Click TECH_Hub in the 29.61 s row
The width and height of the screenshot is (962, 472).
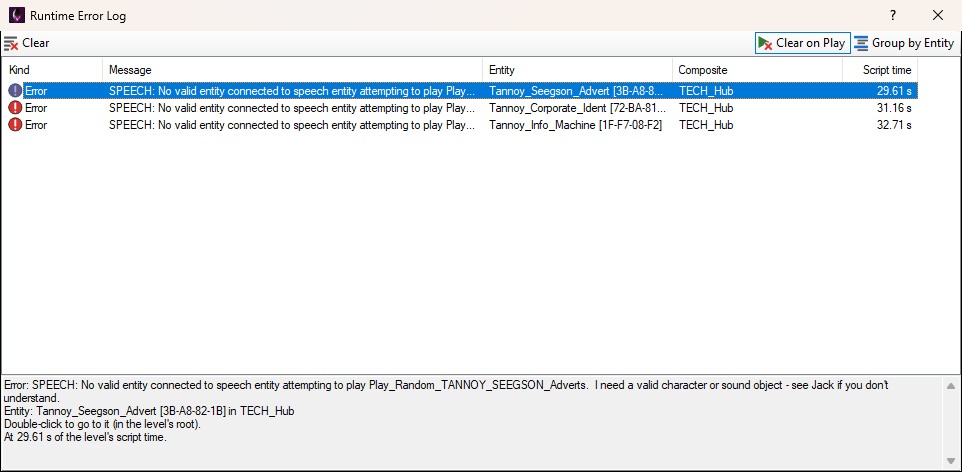706,91
